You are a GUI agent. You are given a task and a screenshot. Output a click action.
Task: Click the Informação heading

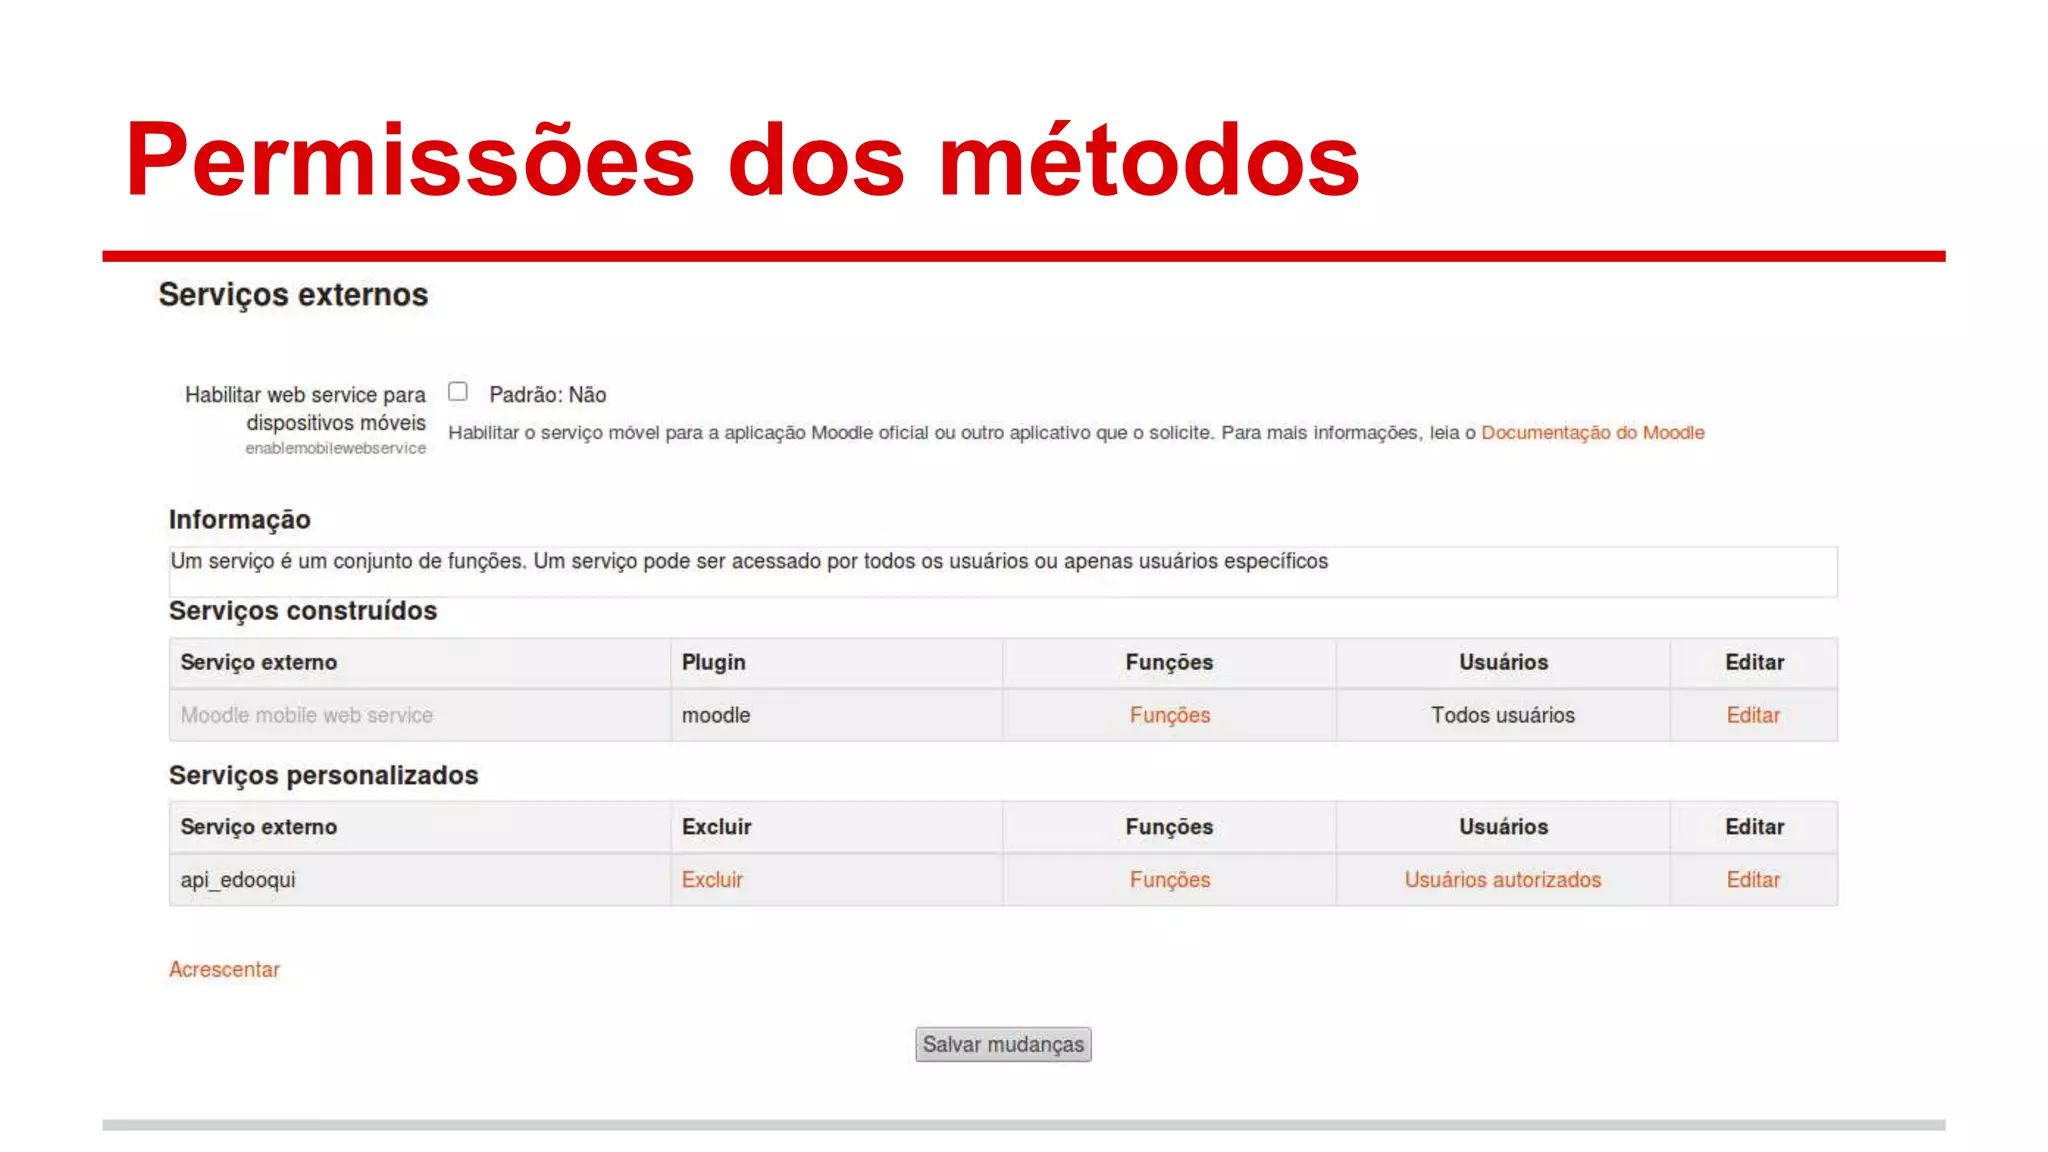click(x=239, y=519)
